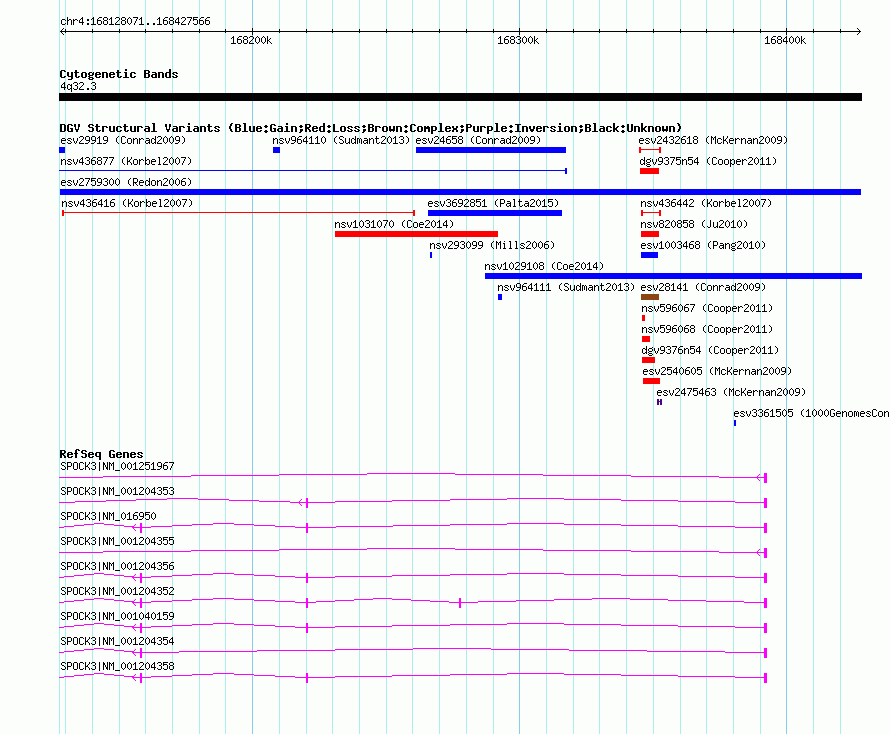Open the esv24658 (Conrad2009) blue gain bar
The image size is (890, 734).
[x=490, y=150]
